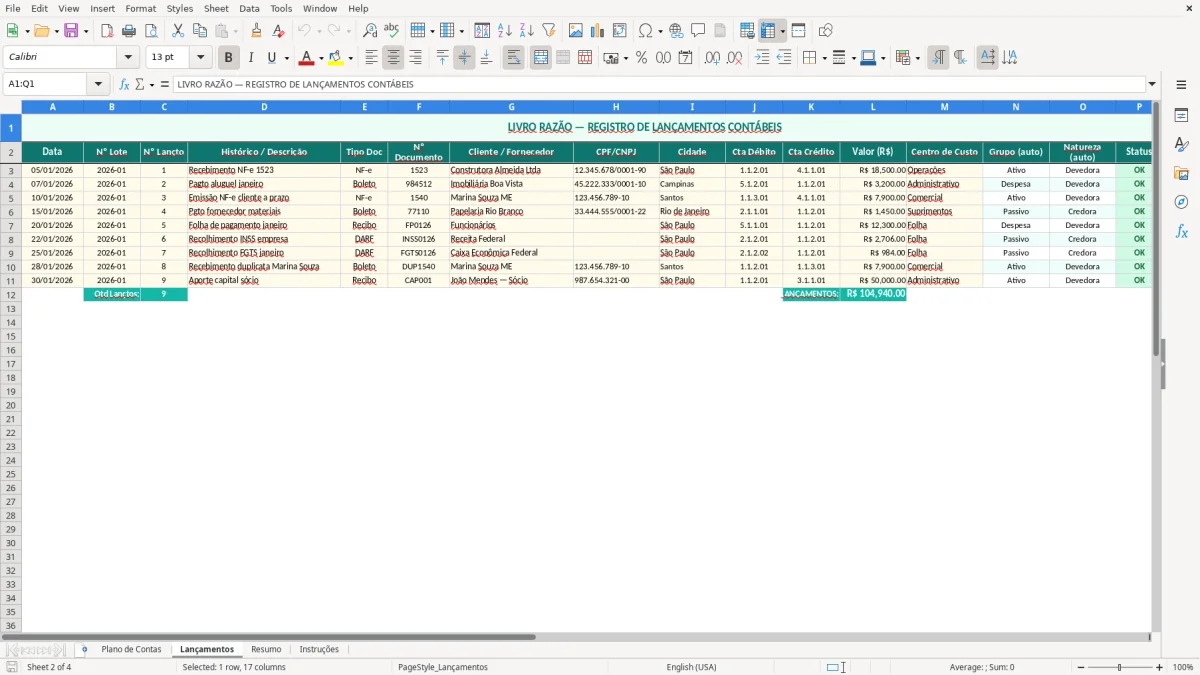
Task: Click the Sort Ascending icon
Action: pyautogui.click(x=504, y=31)
